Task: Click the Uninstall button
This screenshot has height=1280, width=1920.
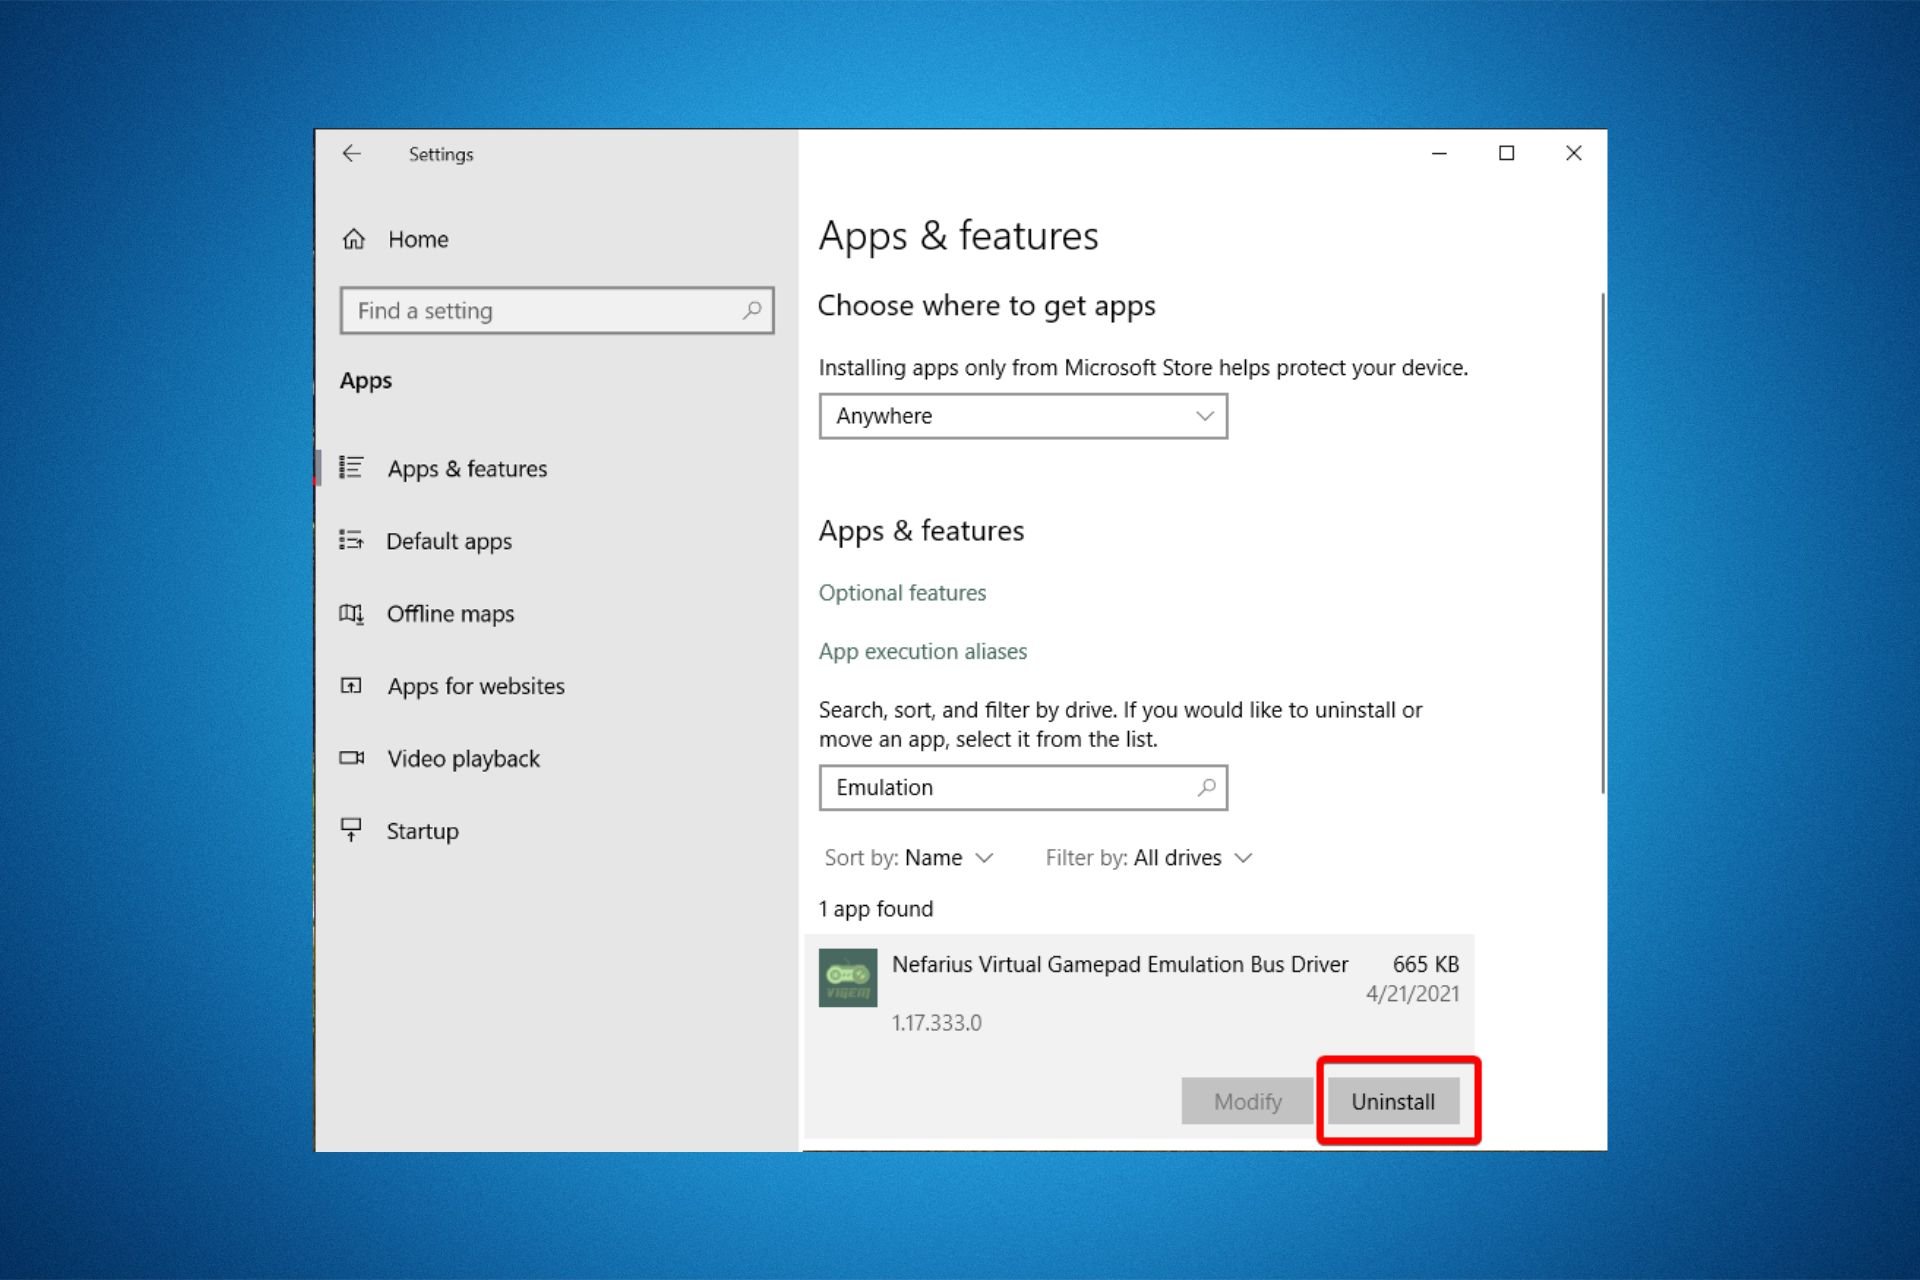Action: click(x=1393, y=1101)
